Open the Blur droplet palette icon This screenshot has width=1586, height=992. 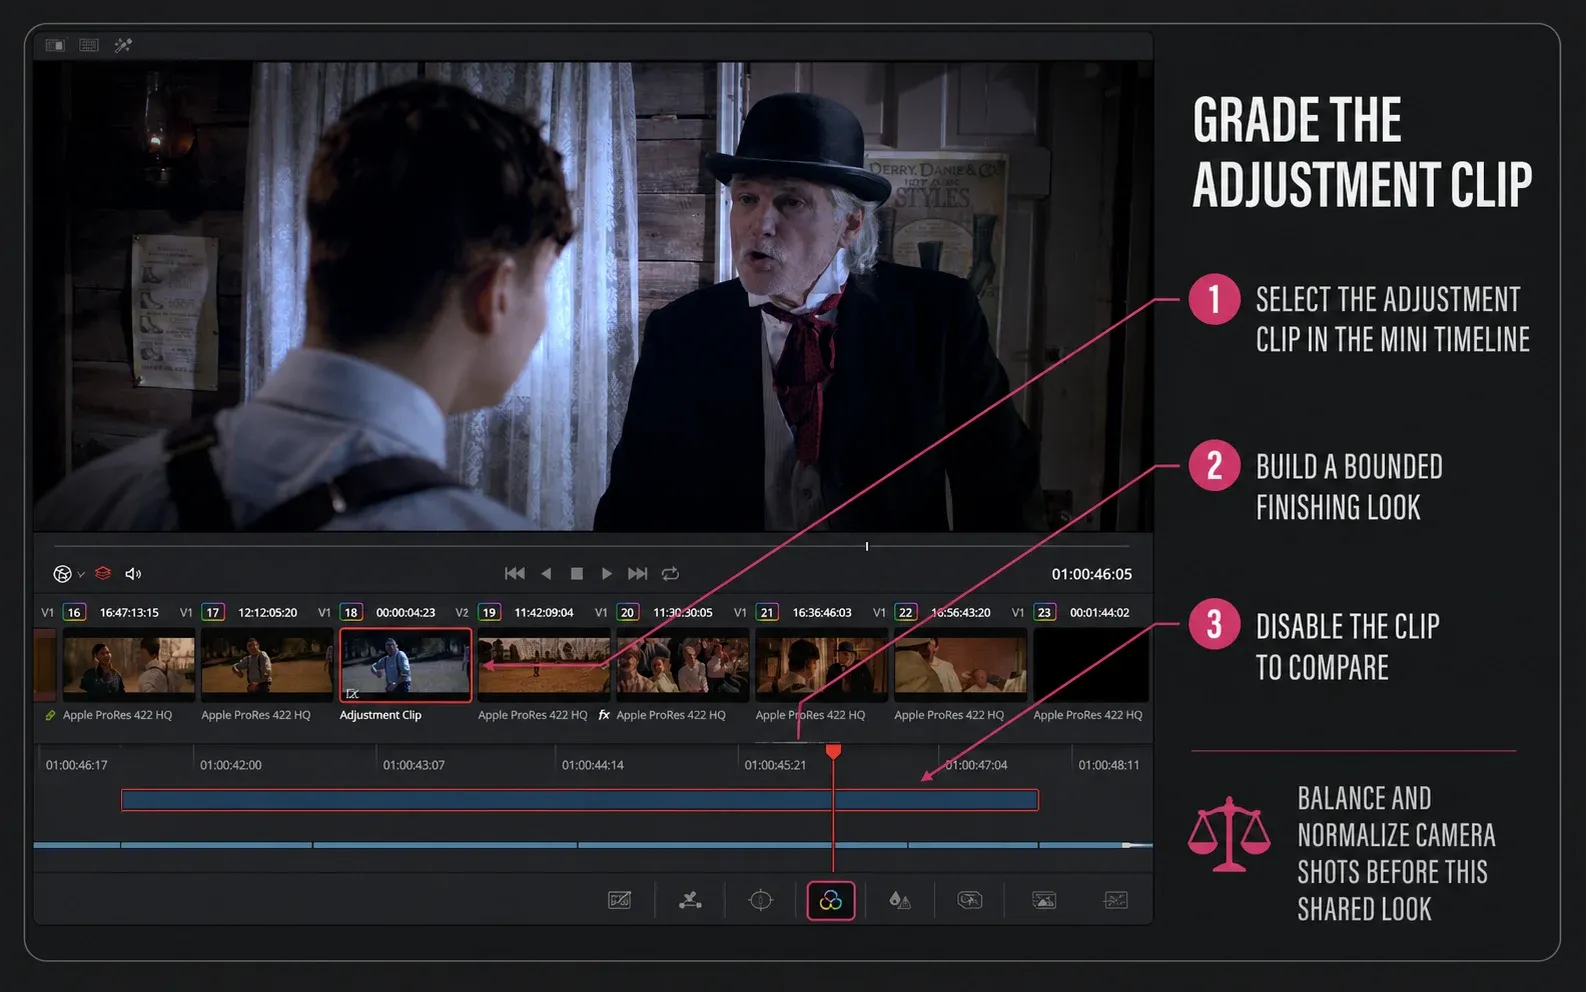(900, 900)
